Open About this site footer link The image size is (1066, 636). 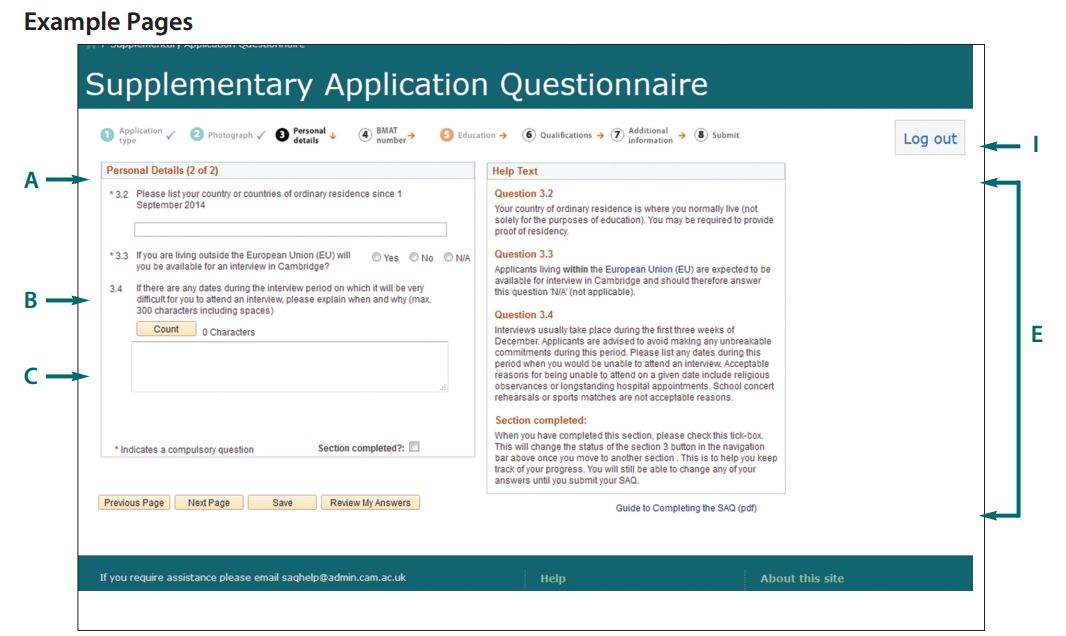[802, 578]
